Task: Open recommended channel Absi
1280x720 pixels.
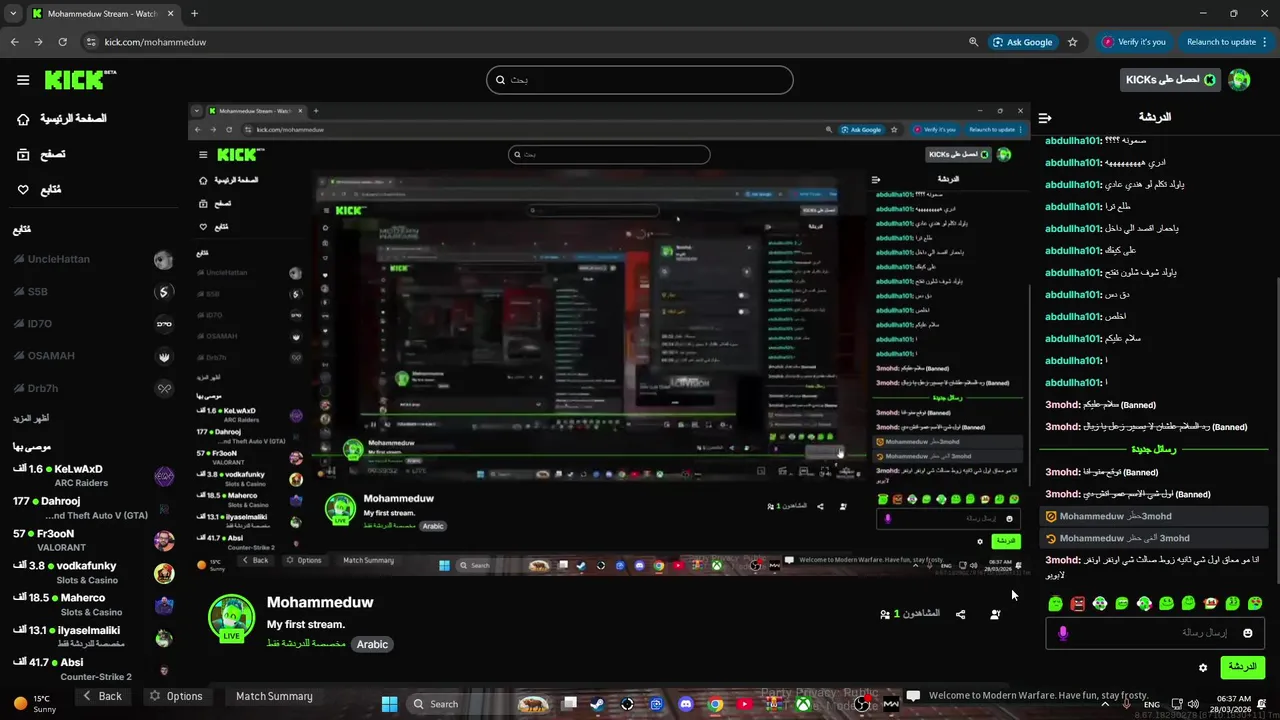Action: tap(92, 669)
